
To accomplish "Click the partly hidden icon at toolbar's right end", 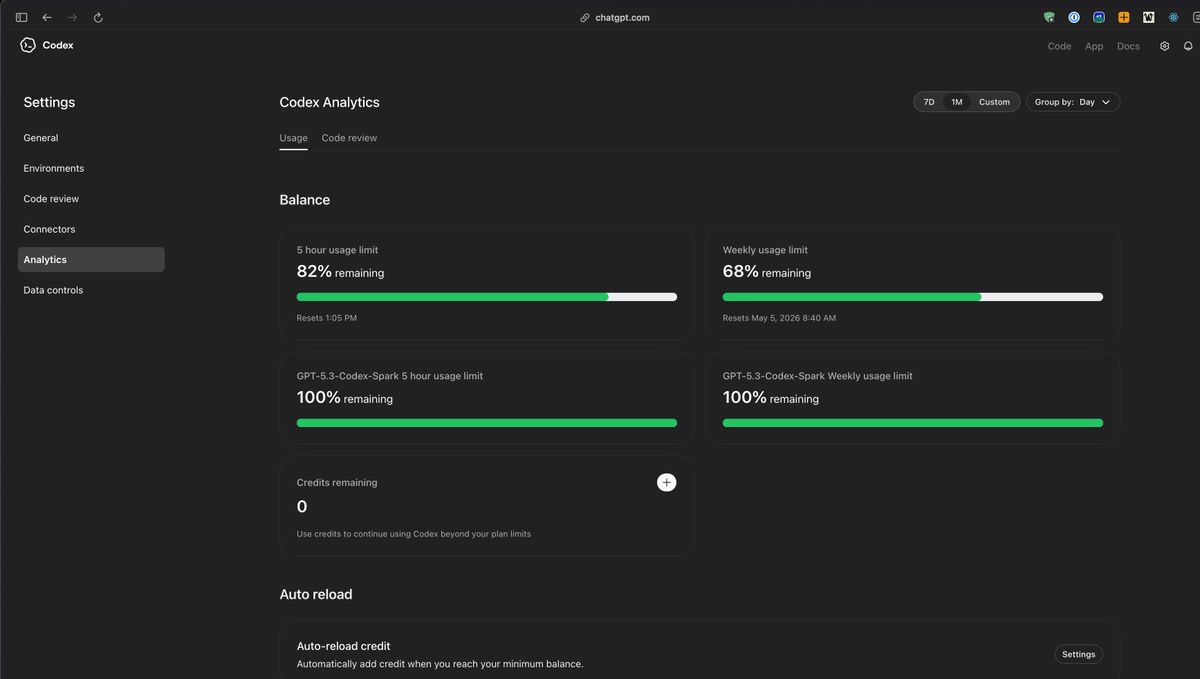I will pyautogui.click(x=1196, y=17).
